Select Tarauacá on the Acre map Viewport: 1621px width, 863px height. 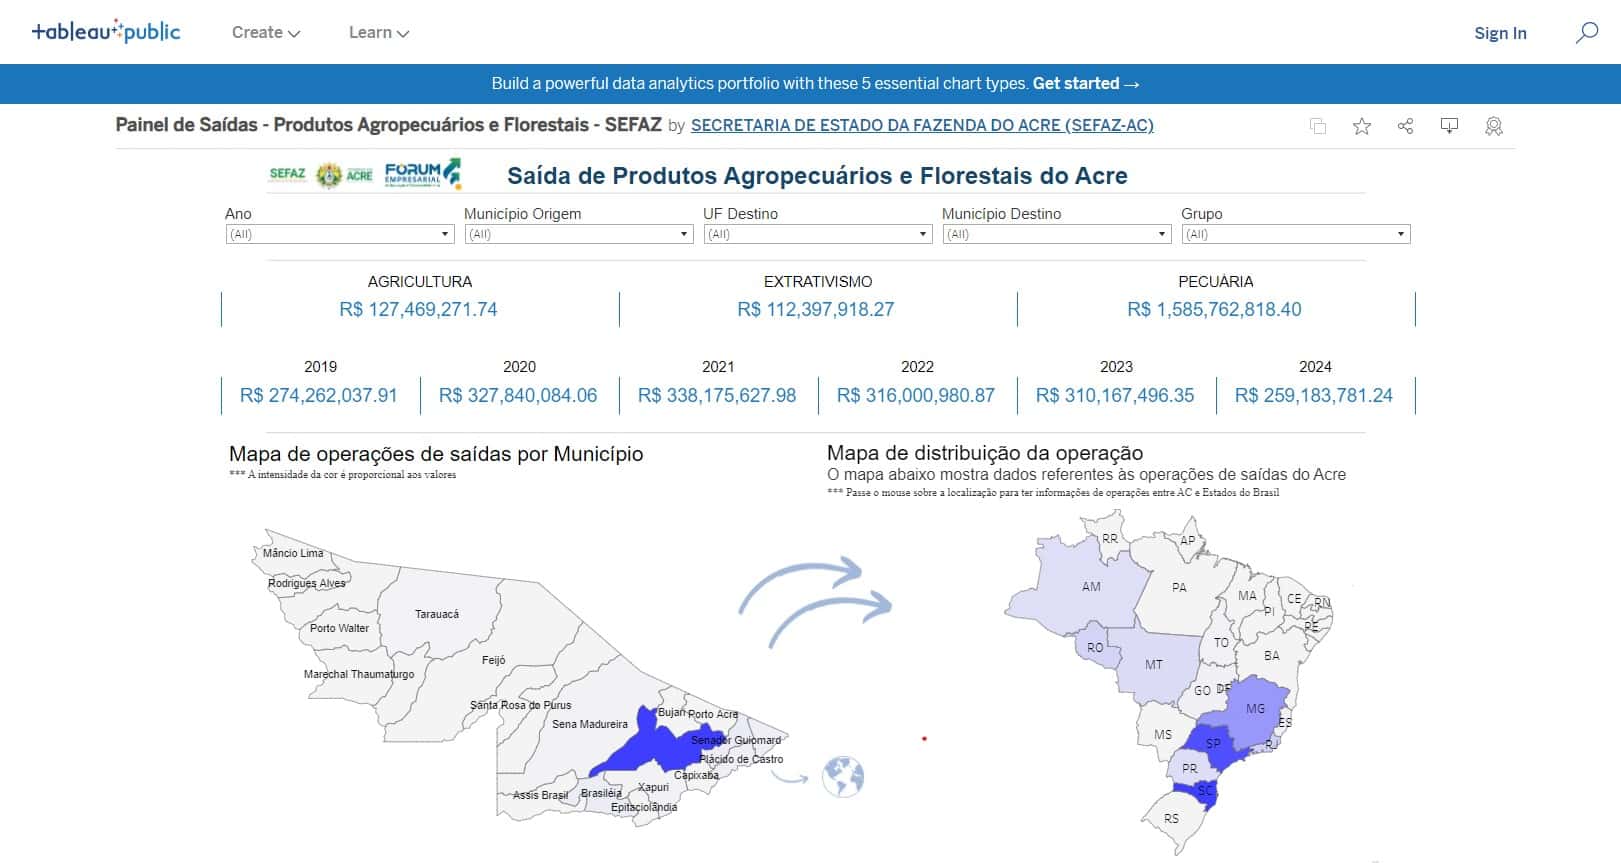tap(437, 614)
